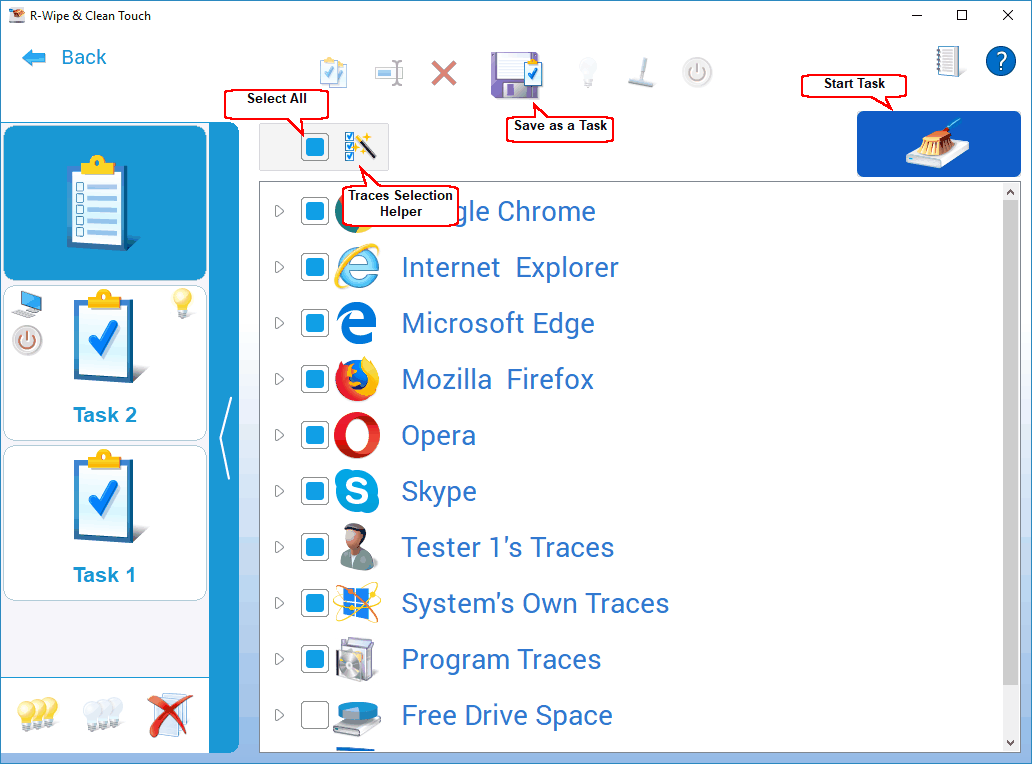Image resolution: width=1032 pixels, height=764 pixels.
Task: Check the Free Drive Space checkbox
Action: click(x=315, y=715)
